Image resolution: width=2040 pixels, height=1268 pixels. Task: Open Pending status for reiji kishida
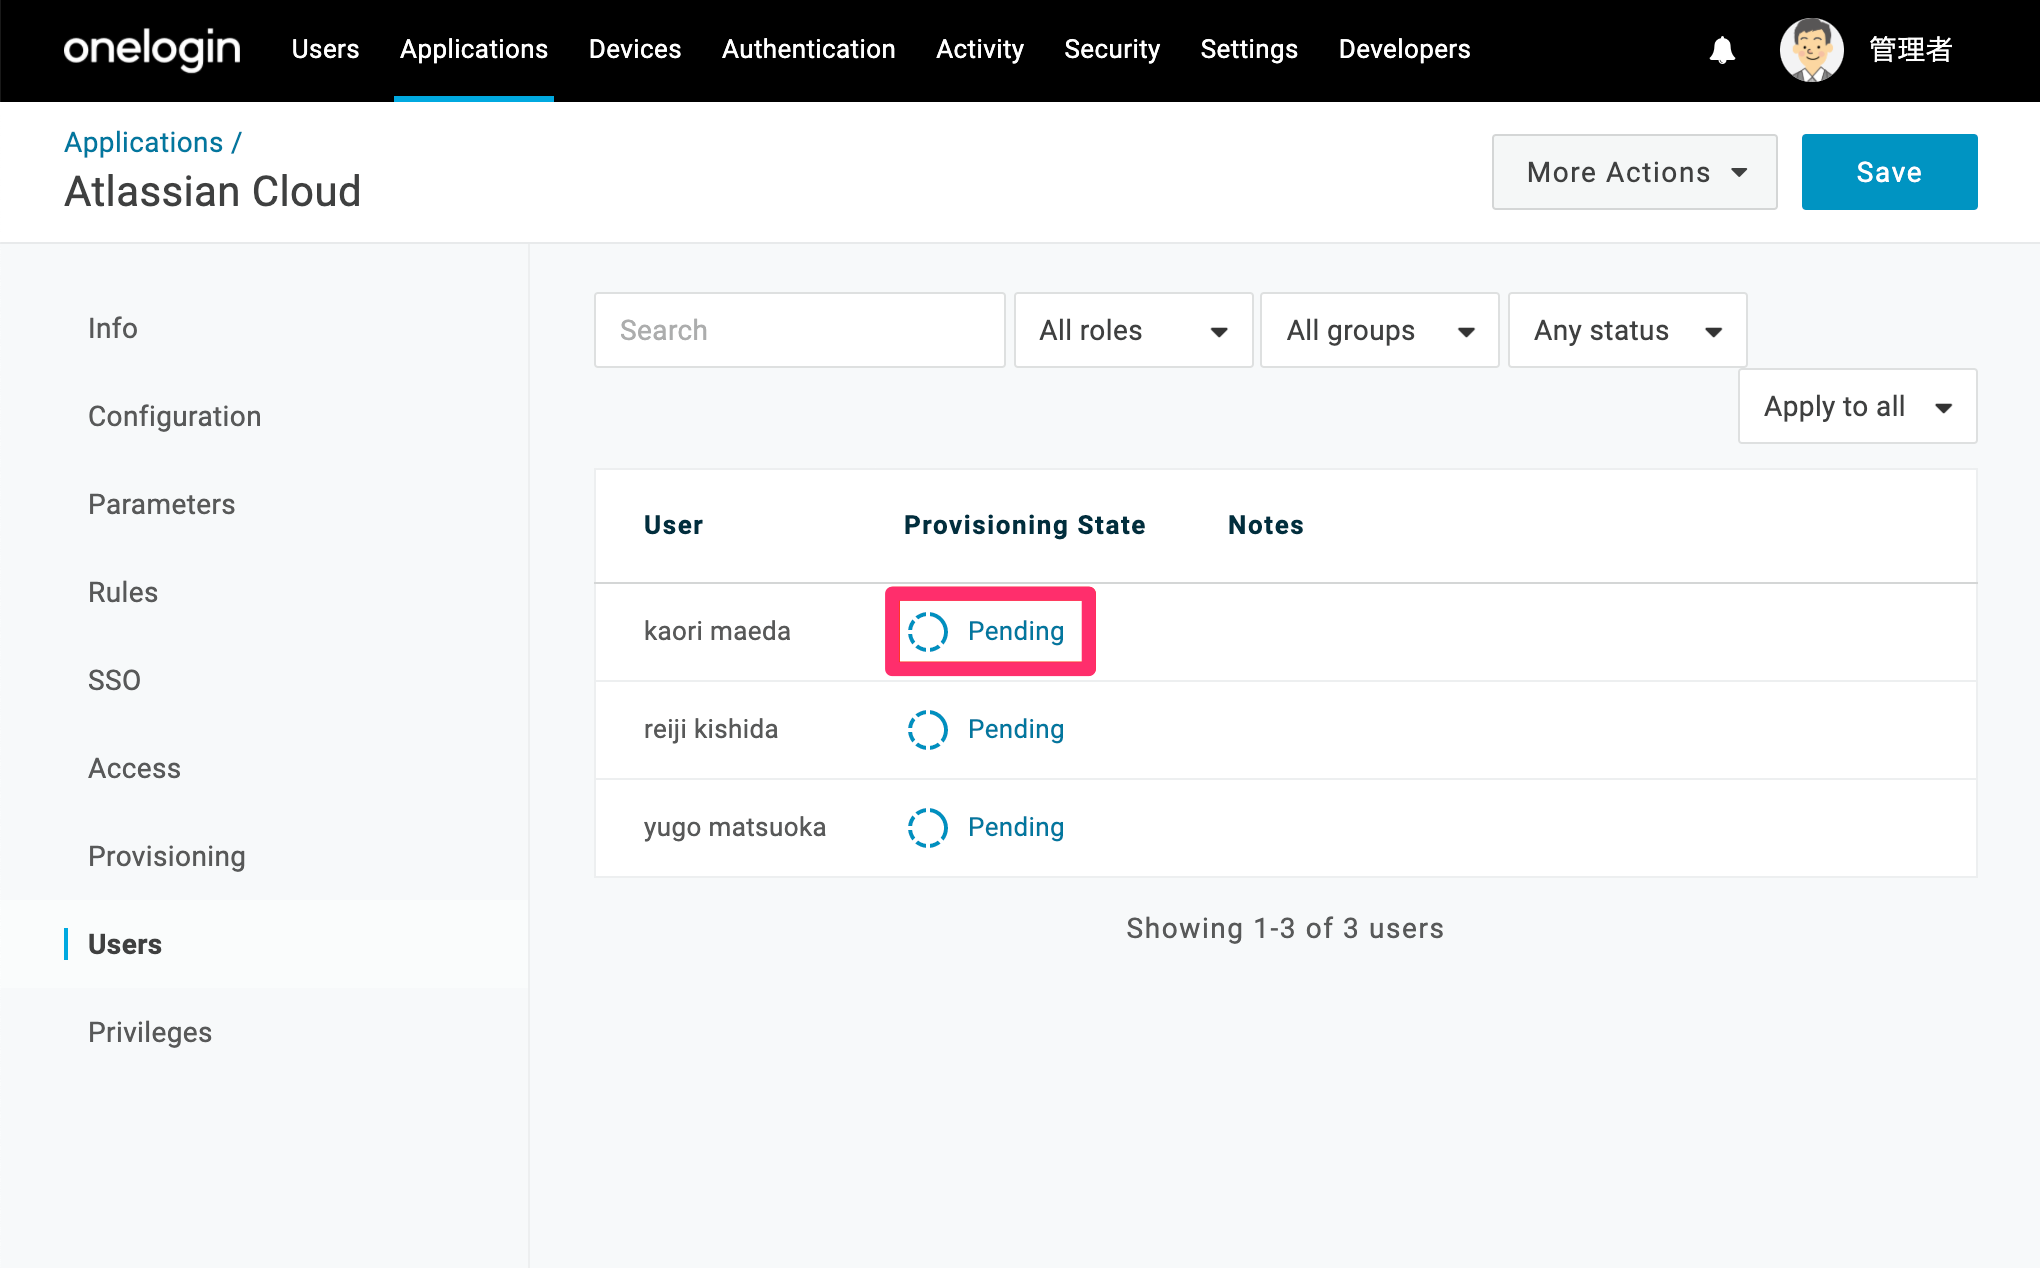1016,730
